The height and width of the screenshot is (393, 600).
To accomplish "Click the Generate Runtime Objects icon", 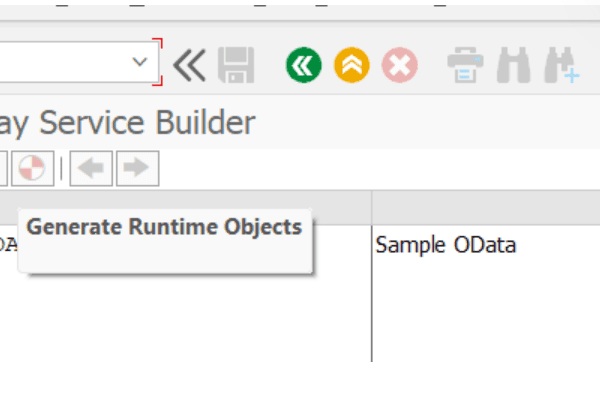I will pos(33,168).
